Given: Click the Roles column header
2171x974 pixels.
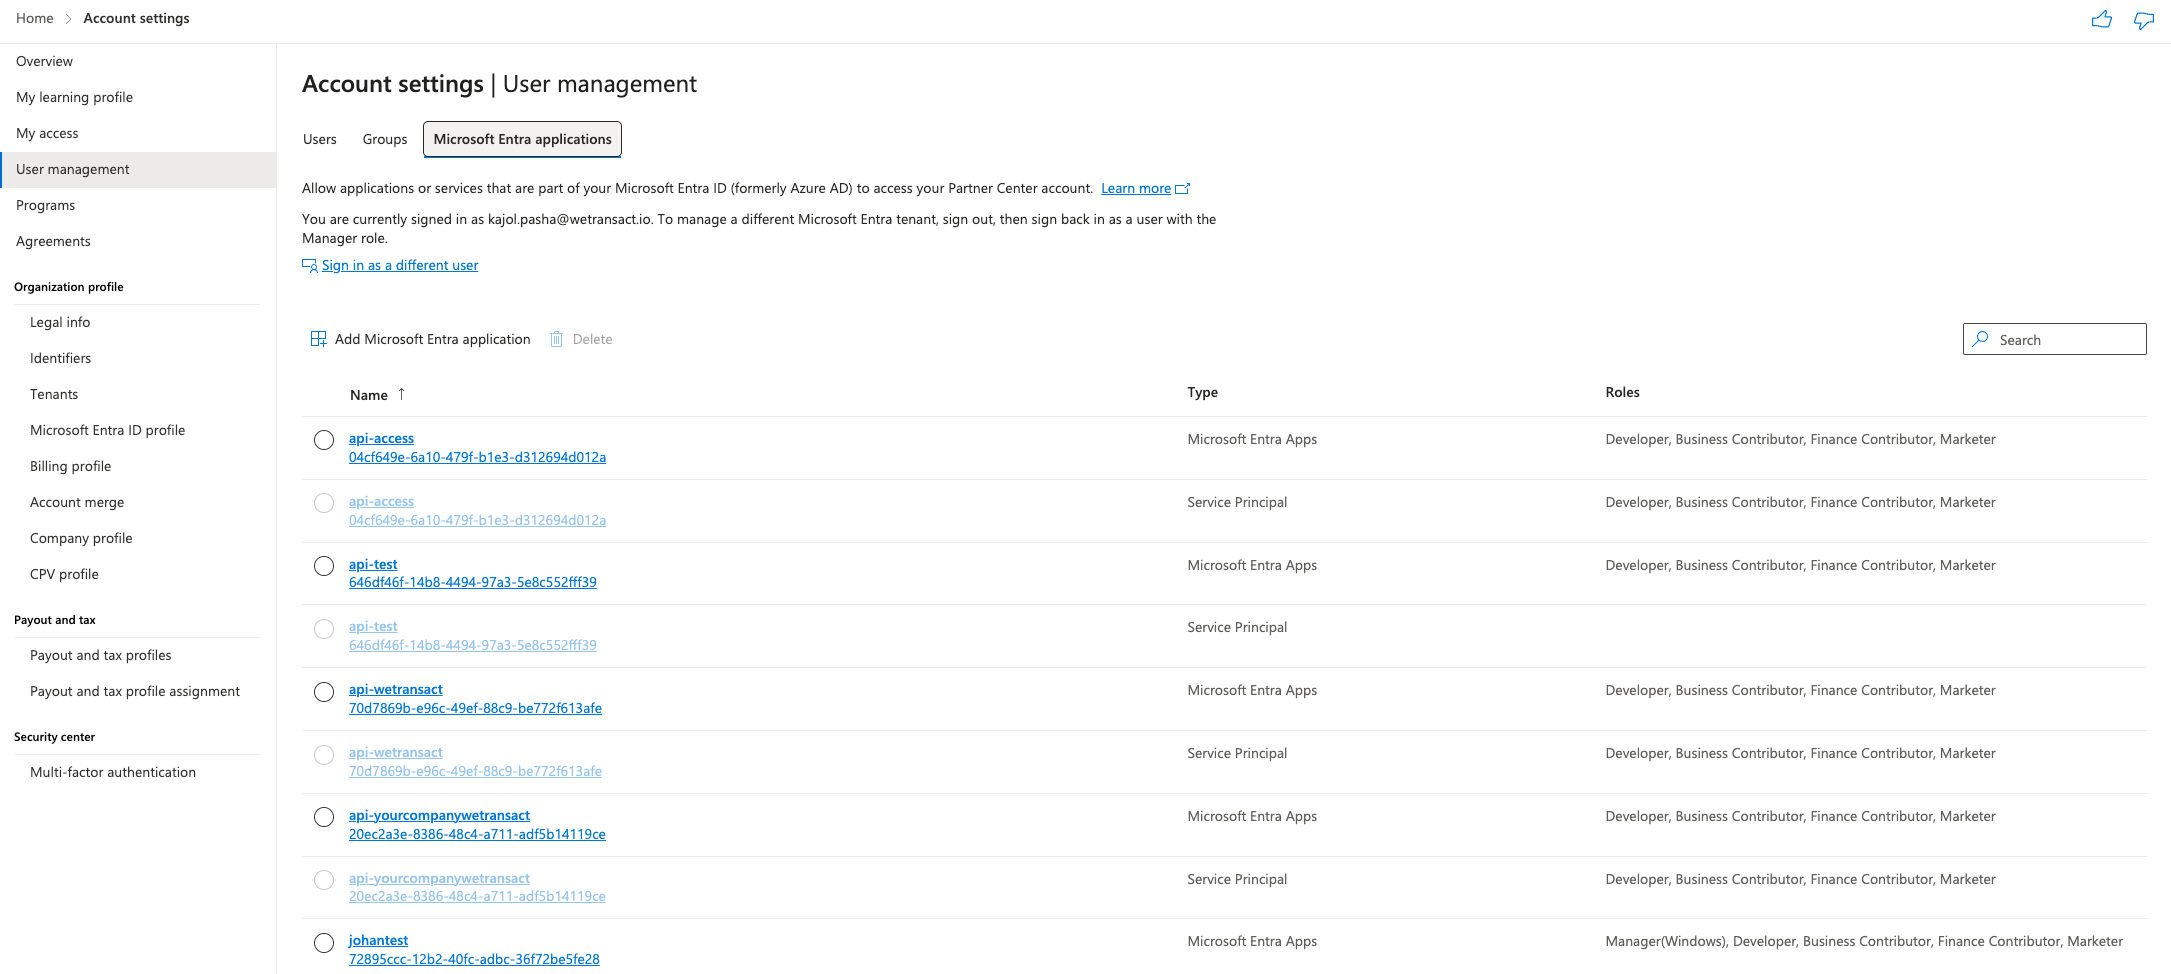Looking at the screenshot, I should click(x=1622, y=392).
